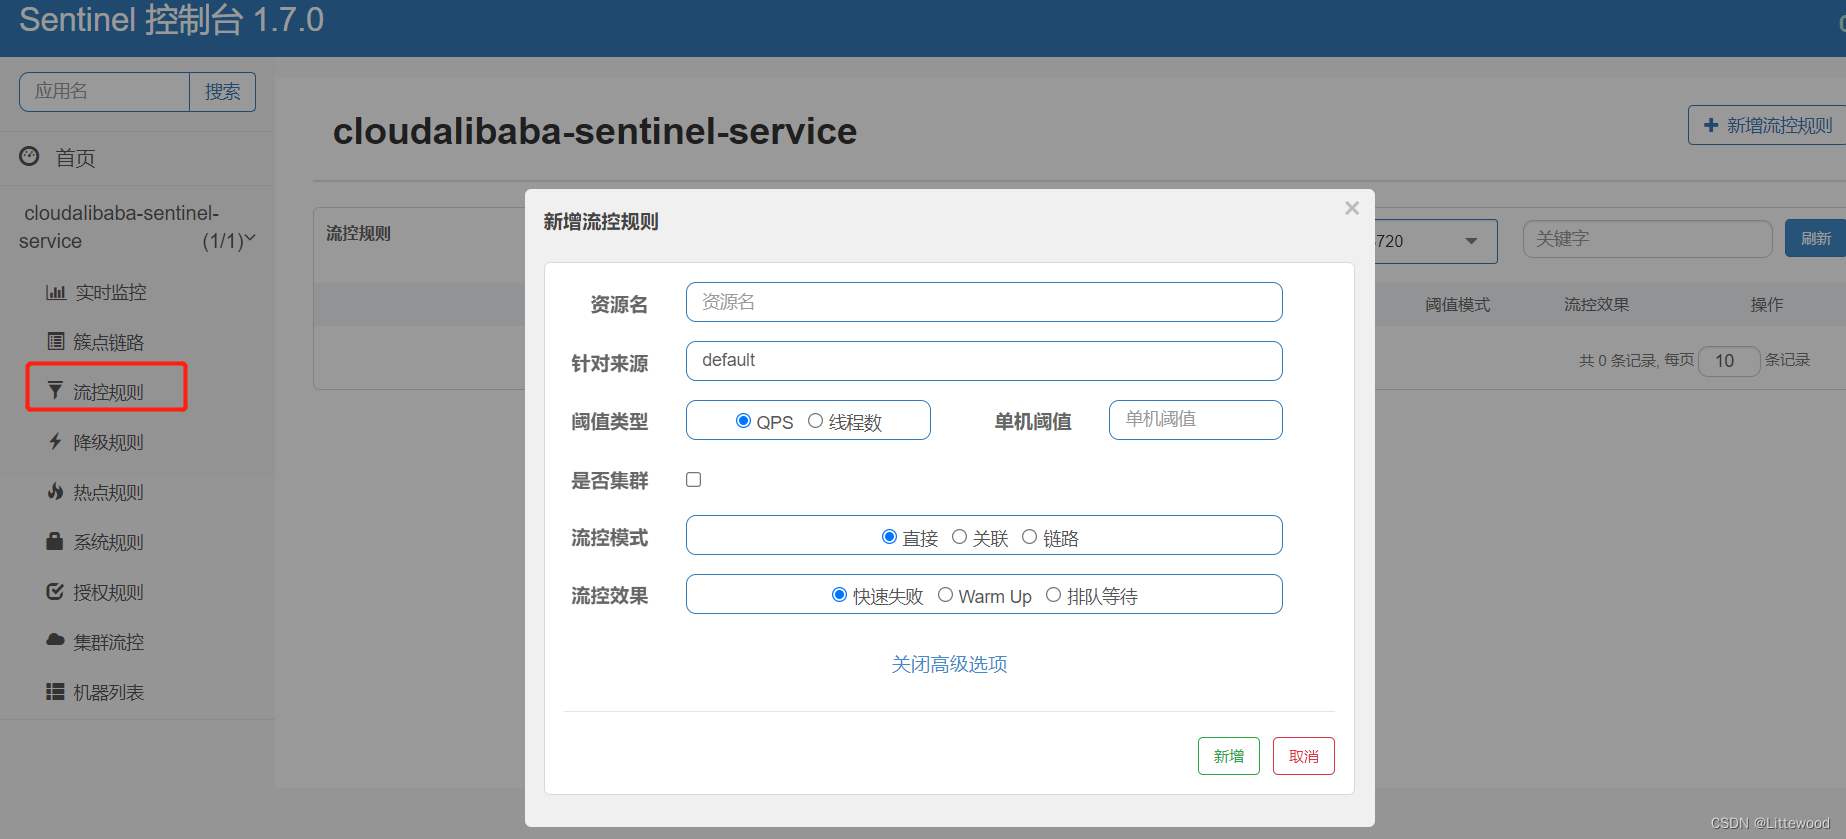This screenshot has width=1846, height=839.
Task: Click the 热点规则 flame icon
Action: click(x=55, y=491)
